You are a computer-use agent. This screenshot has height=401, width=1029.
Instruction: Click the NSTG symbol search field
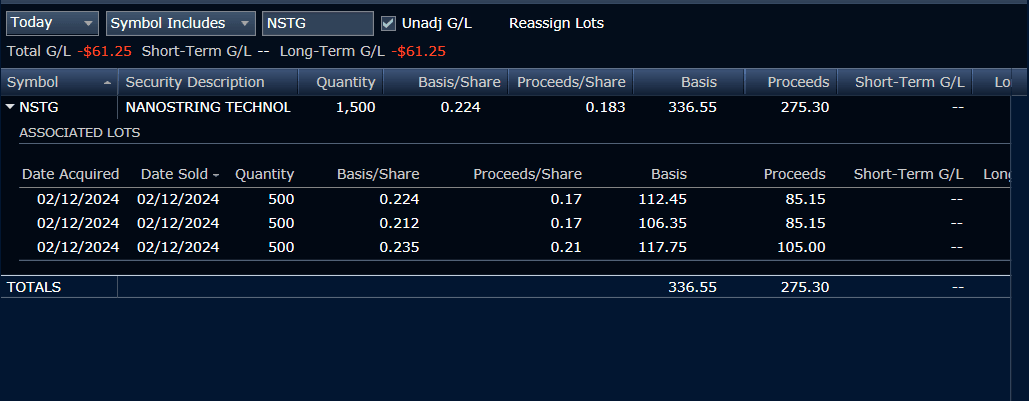point(316,23)
